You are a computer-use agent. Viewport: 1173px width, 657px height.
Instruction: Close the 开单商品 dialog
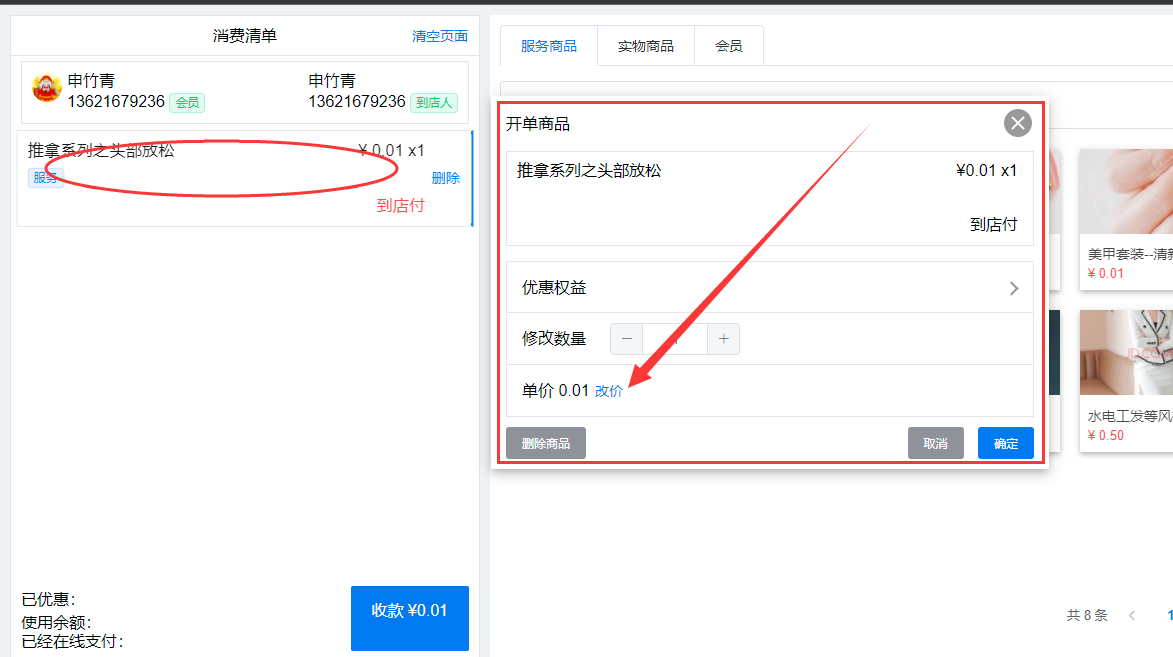pos(1017,123)
